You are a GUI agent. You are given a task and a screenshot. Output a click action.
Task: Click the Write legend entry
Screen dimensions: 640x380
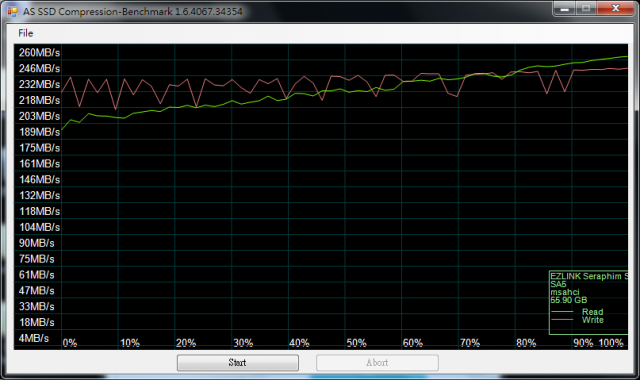(593, 320)
